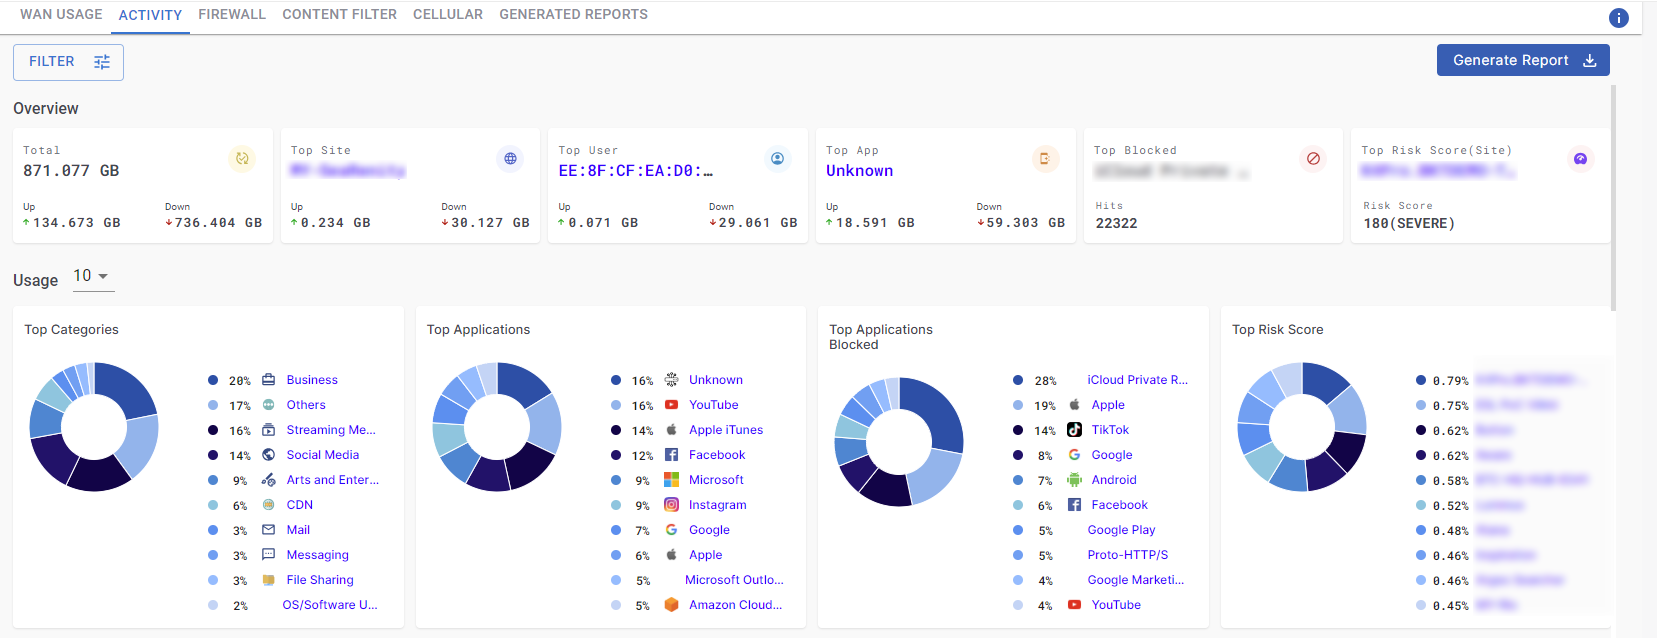1657x638 pixels.
Task: Click the Top Blocked prohibited icon
Action: [x=1313, y=159]
